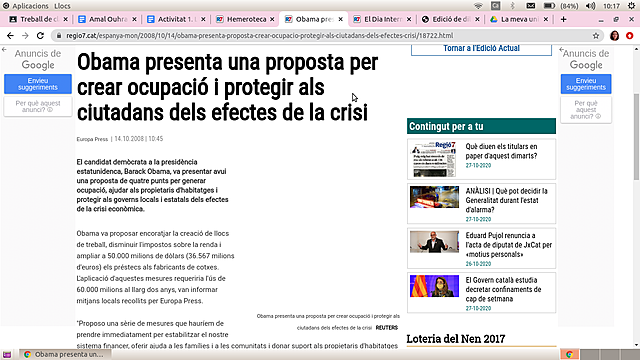Image resolution: width=640 pixels, height=360 pixels.
Task: Close the 'Amal Ouhra' tab
Action: point(134,19)
